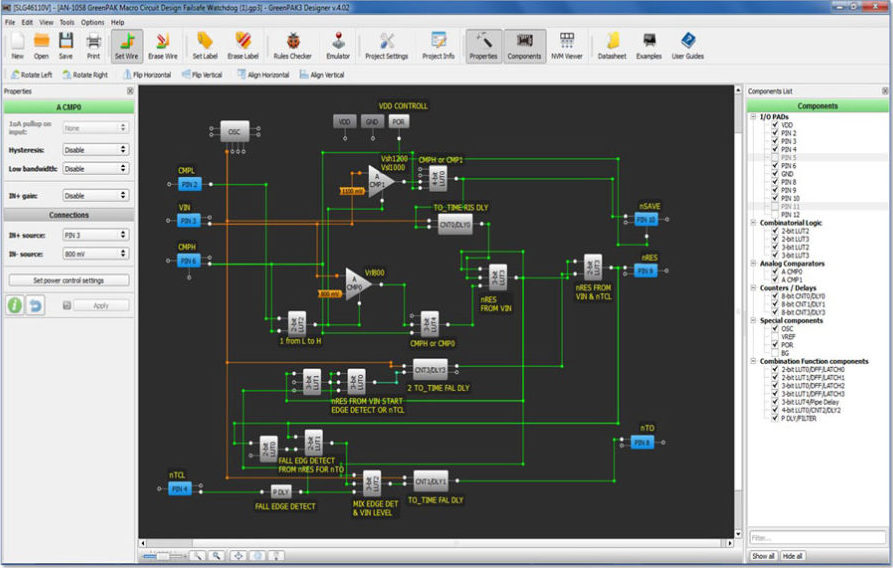Open the Hysteresis dropdown
The image size is (893, 568).
(95, 149)
